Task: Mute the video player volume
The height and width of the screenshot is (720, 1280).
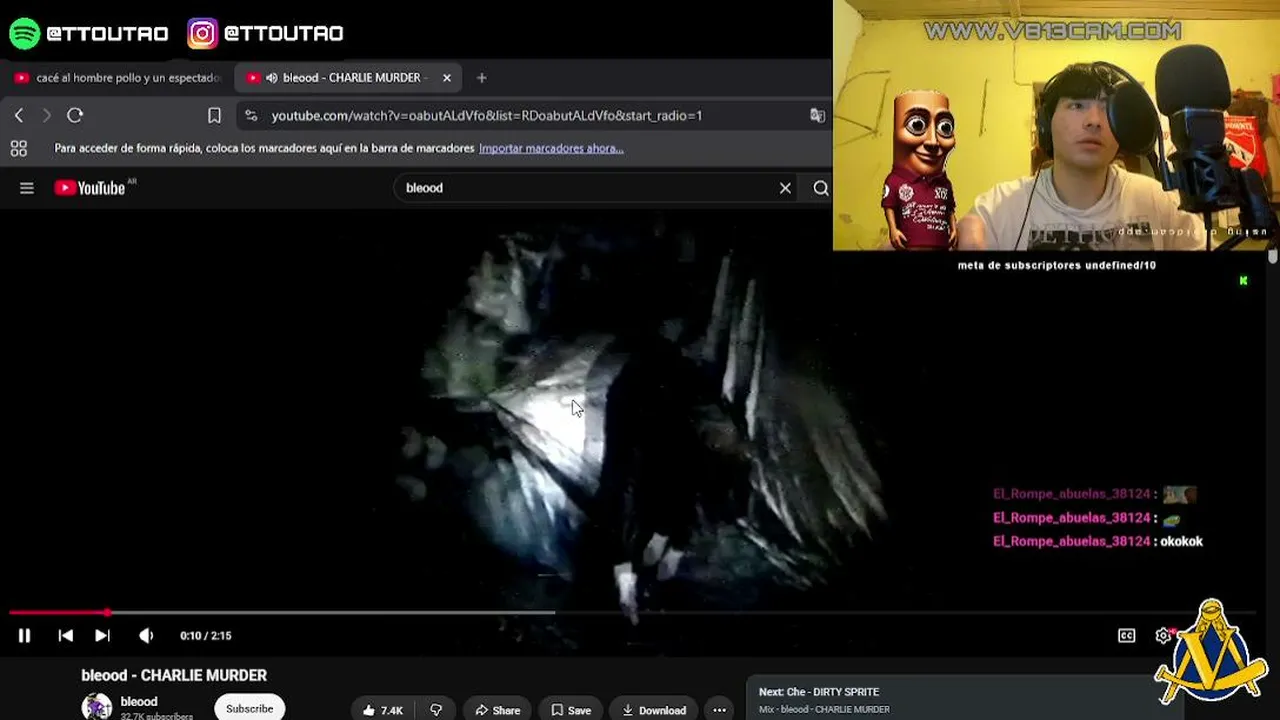Action: (146, 635)
